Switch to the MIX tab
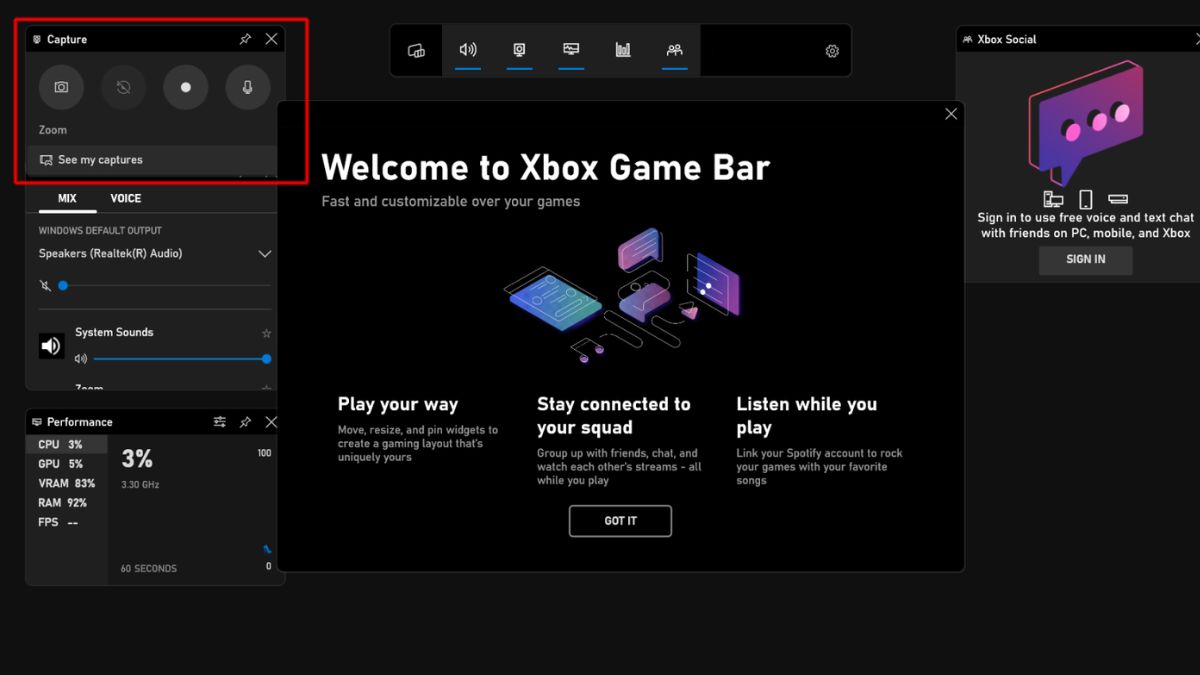This screenshot has height=675, width=1200. [x=67, y=198]
